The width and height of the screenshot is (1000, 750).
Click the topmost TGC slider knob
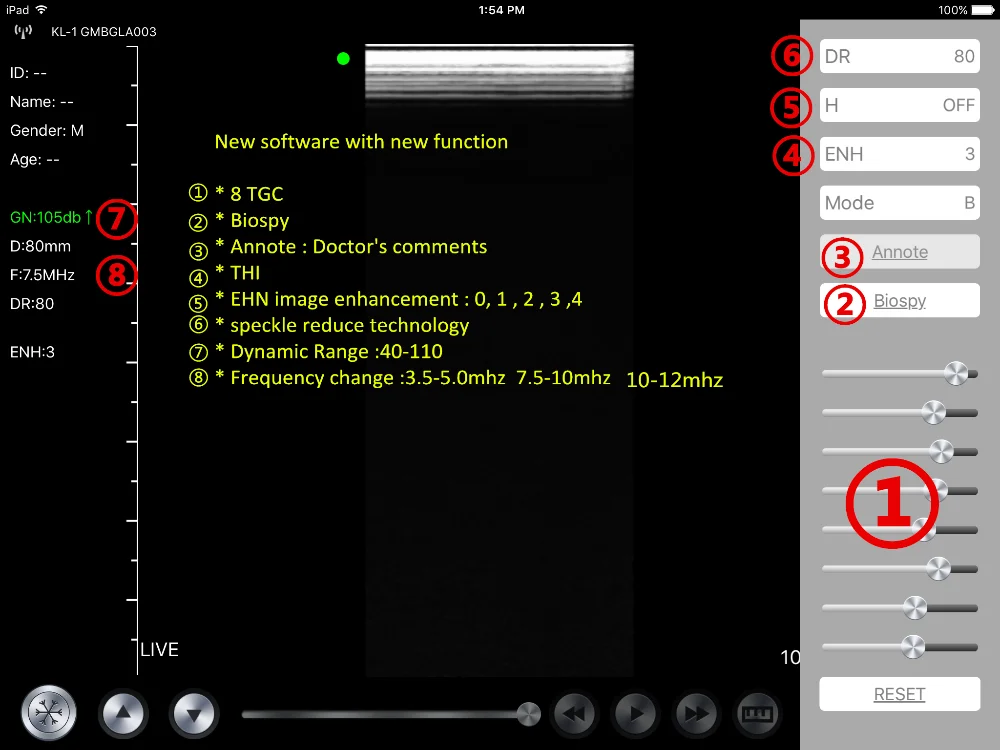956,373
